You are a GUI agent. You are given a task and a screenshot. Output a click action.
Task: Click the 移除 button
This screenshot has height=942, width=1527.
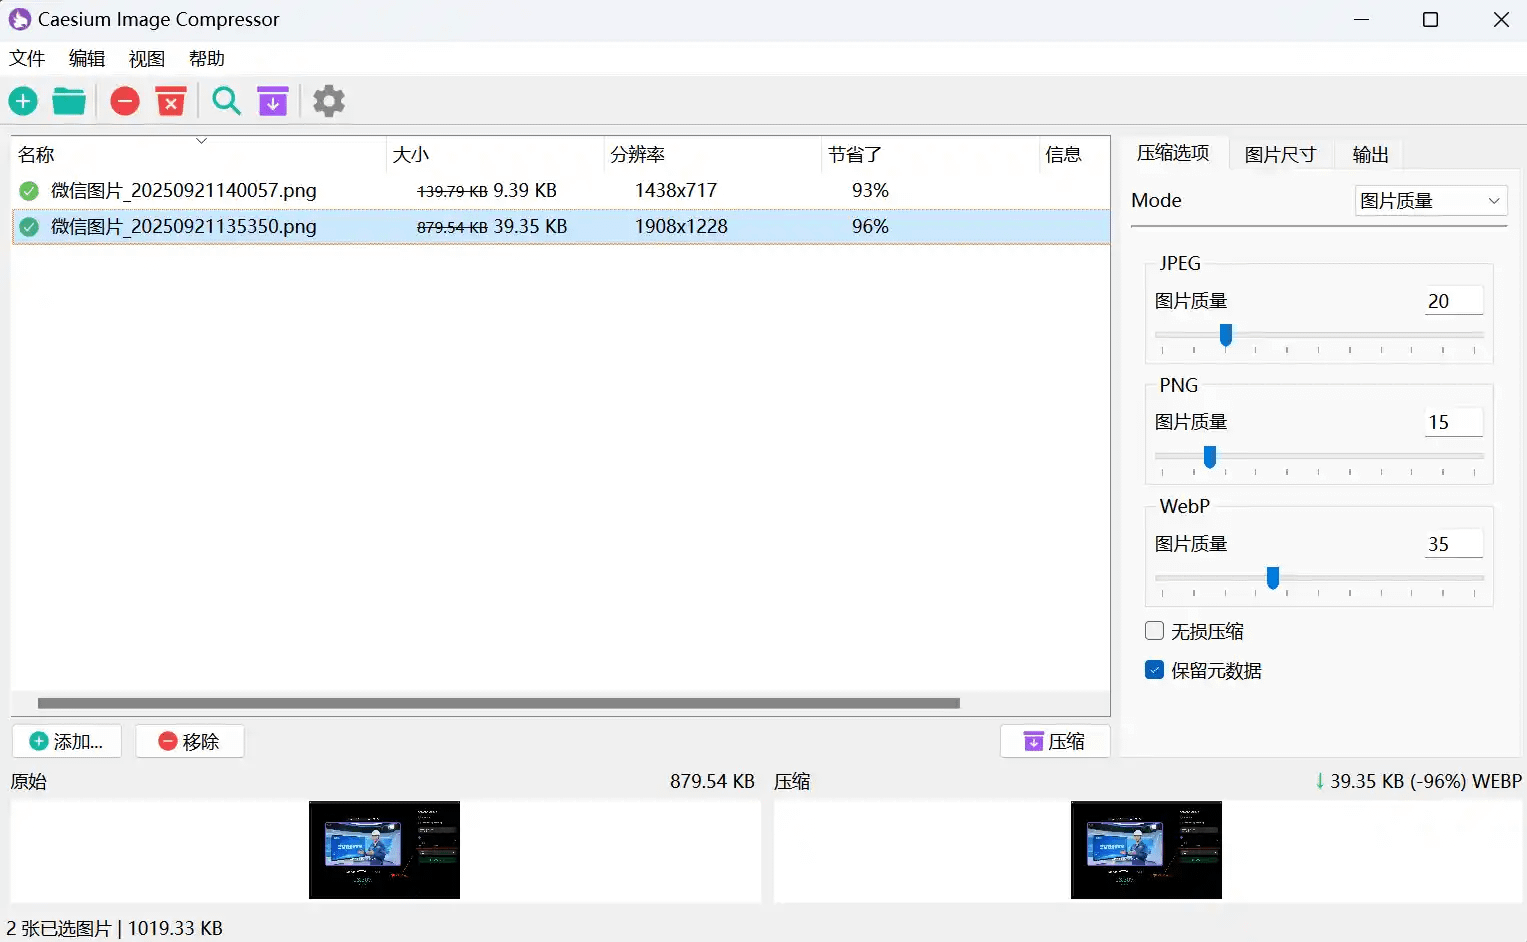[189, 741]
